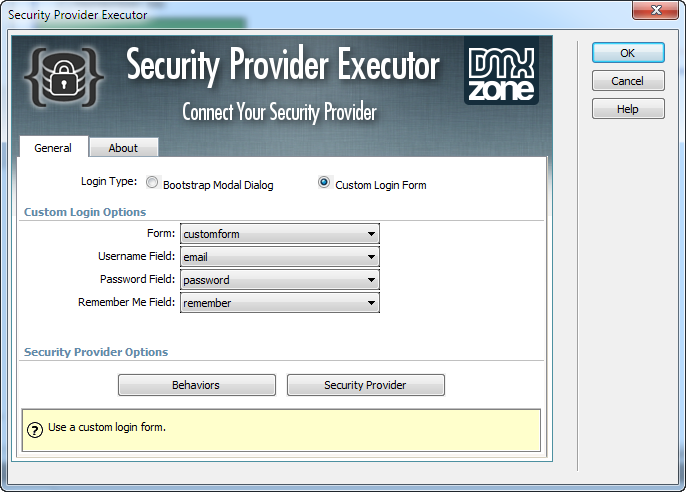The height and width of the screenshot is (492, 686).
Task: Click the Custom Login Options heading
Action: pos(85,212)
